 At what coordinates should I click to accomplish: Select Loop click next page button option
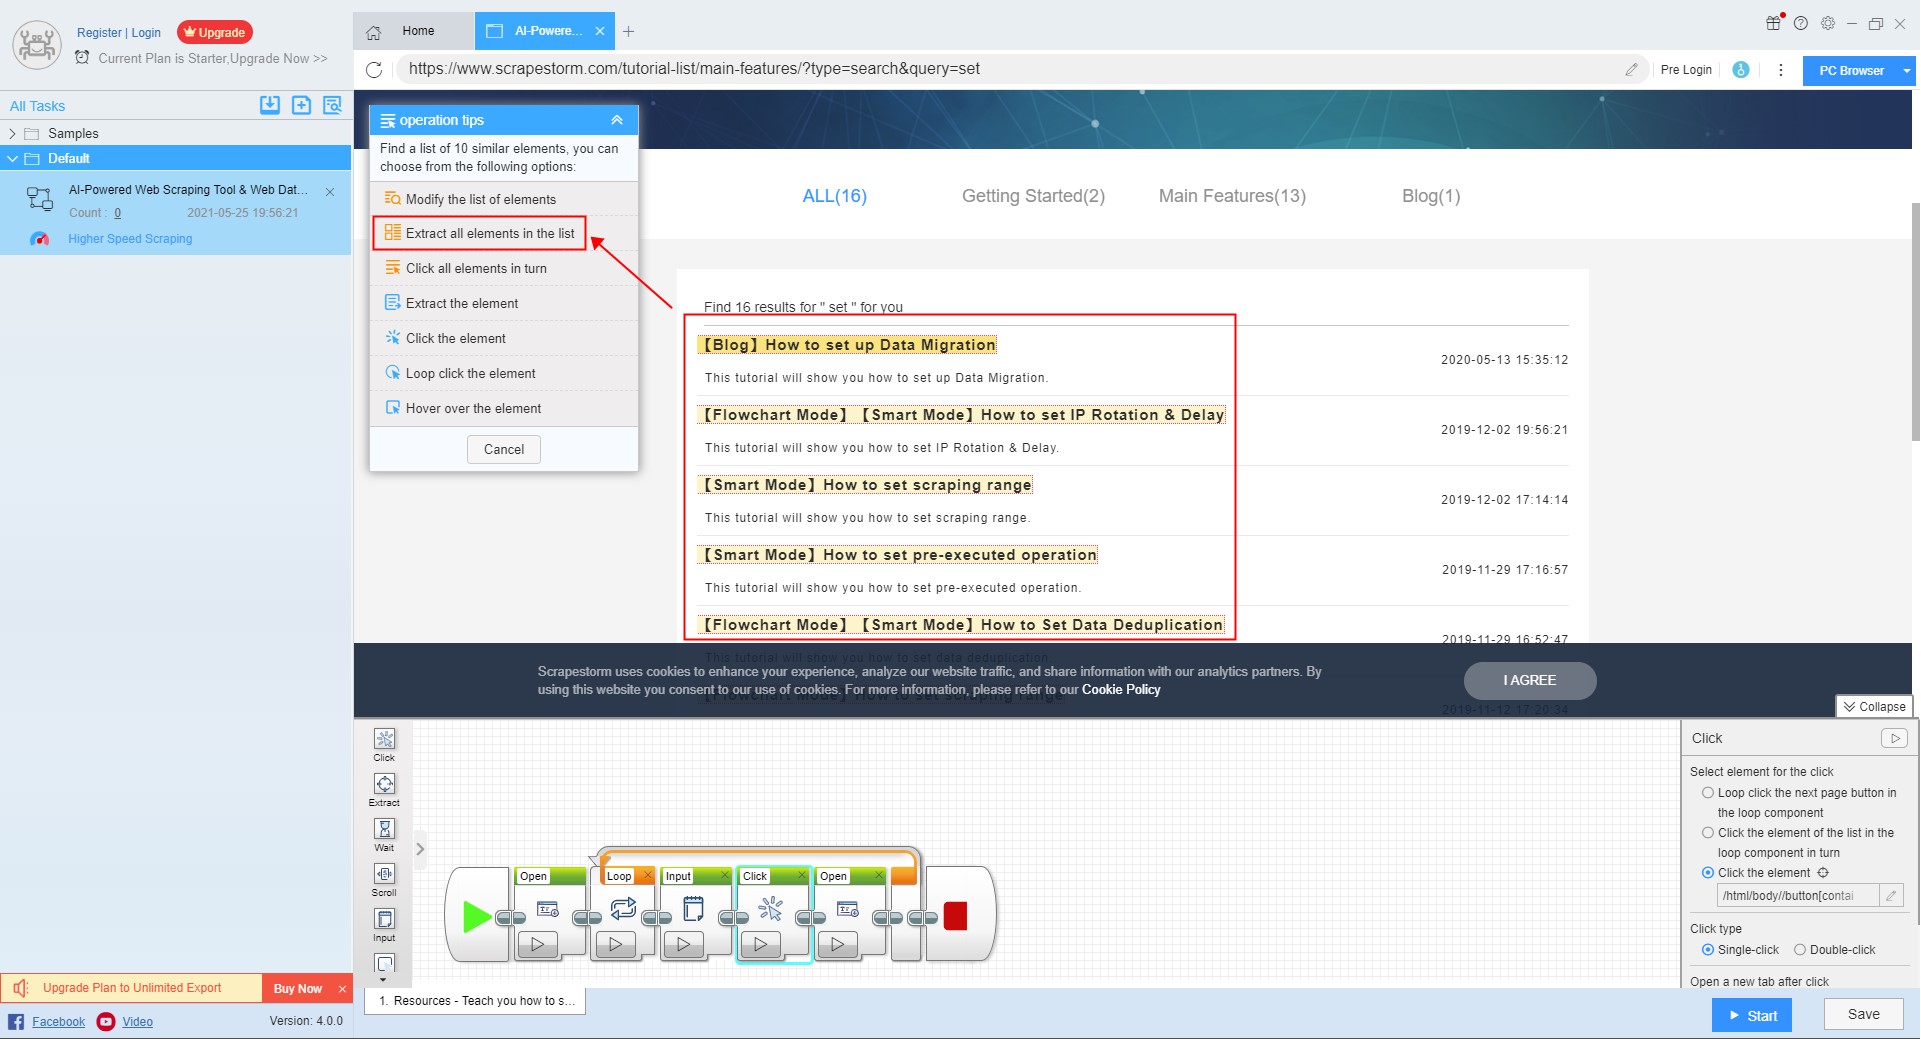coord(1708,793)
